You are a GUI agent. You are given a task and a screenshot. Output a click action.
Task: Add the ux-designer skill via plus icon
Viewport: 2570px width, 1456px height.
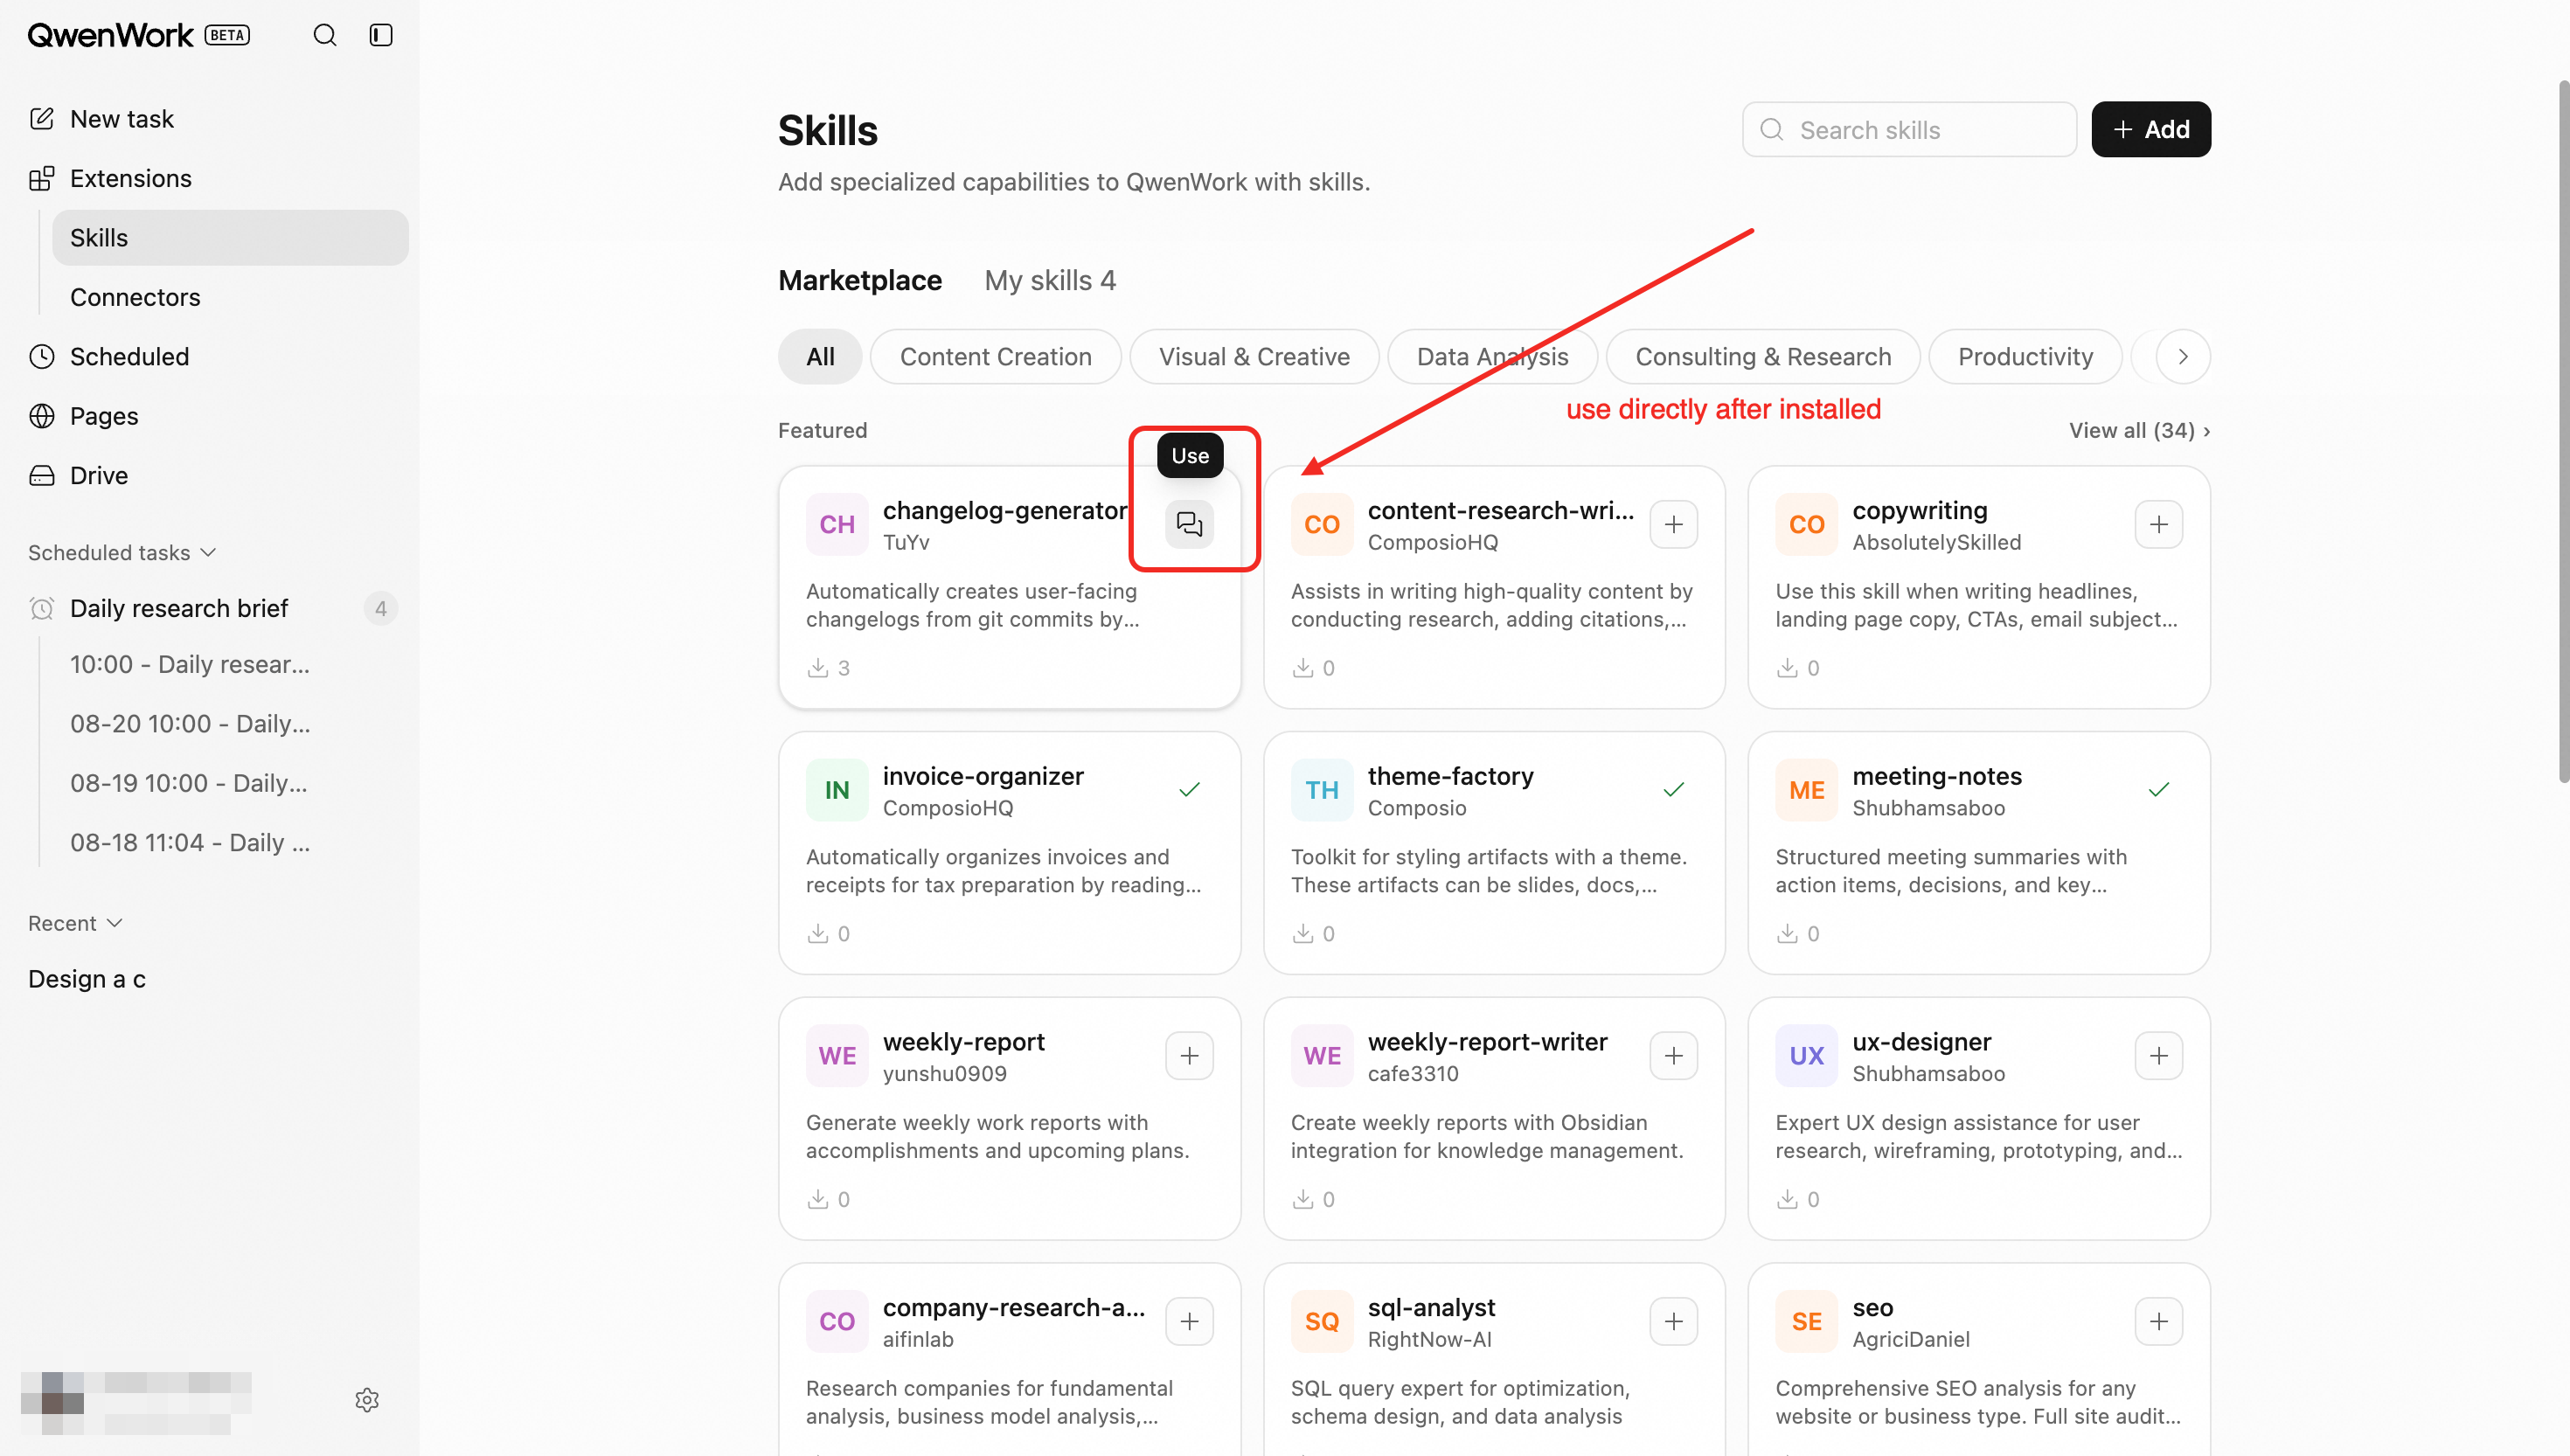2159,1056
